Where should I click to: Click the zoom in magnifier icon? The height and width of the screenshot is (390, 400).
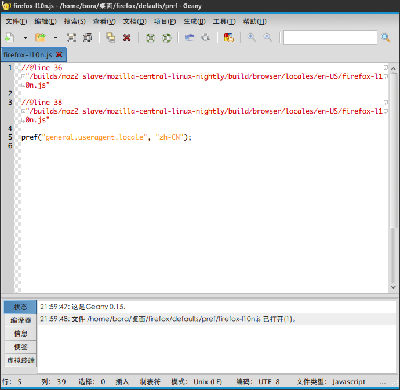pos(252,37)
